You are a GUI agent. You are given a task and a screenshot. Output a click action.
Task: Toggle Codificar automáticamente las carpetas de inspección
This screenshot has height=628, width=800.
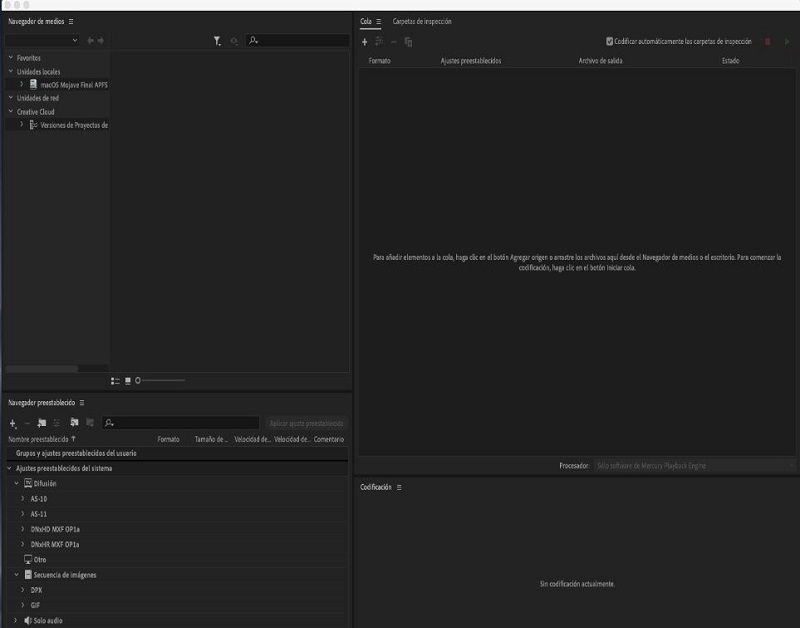coord(609,41)
